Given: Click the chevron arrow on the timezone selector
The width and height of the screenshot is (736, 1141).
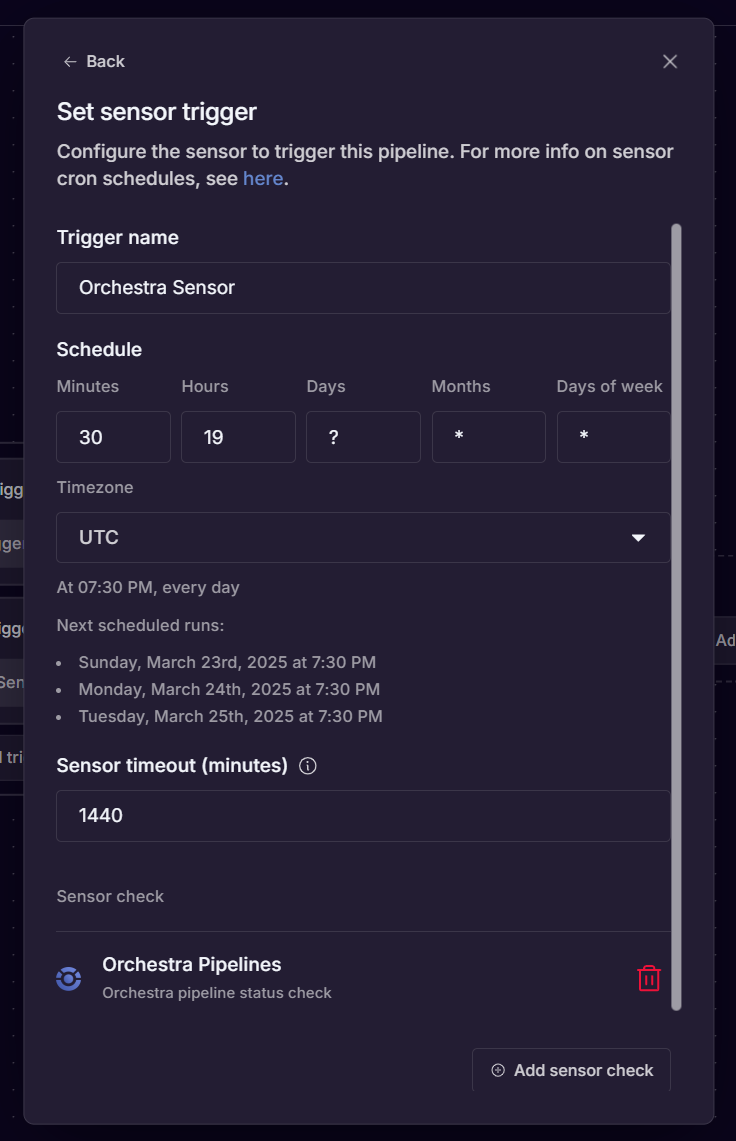Looking at the screenshot, I should [x=638, y=537].
